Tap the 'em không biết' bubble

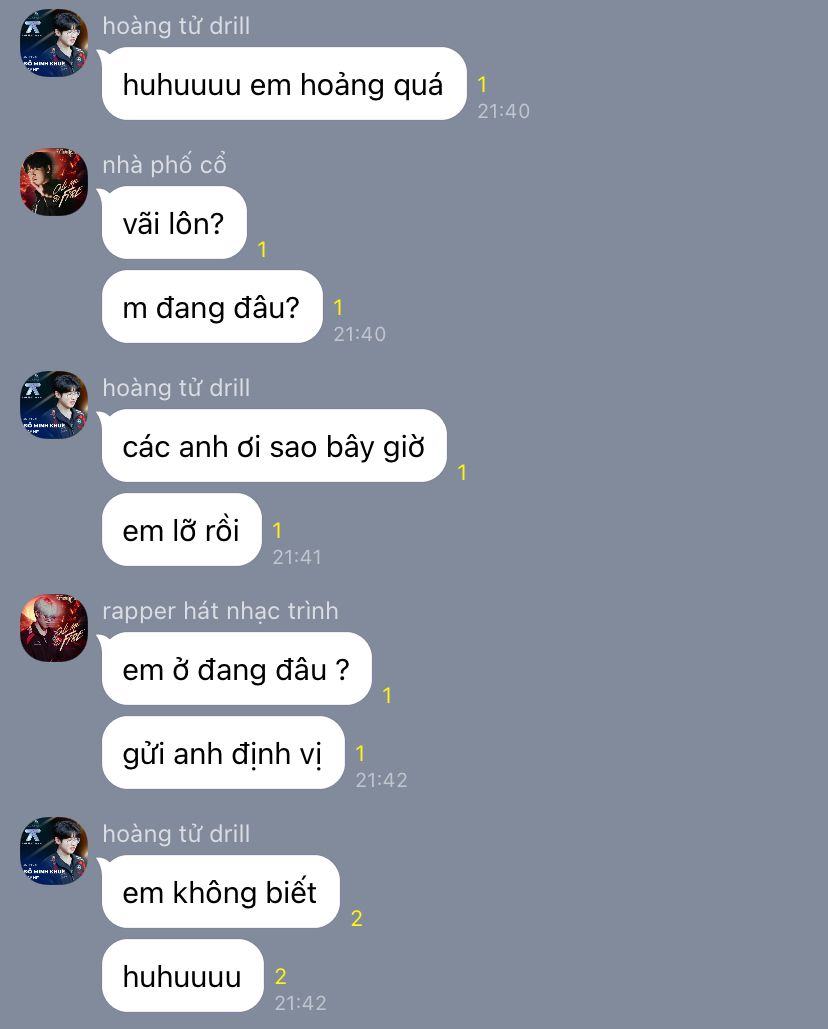[x=220, y=892]
